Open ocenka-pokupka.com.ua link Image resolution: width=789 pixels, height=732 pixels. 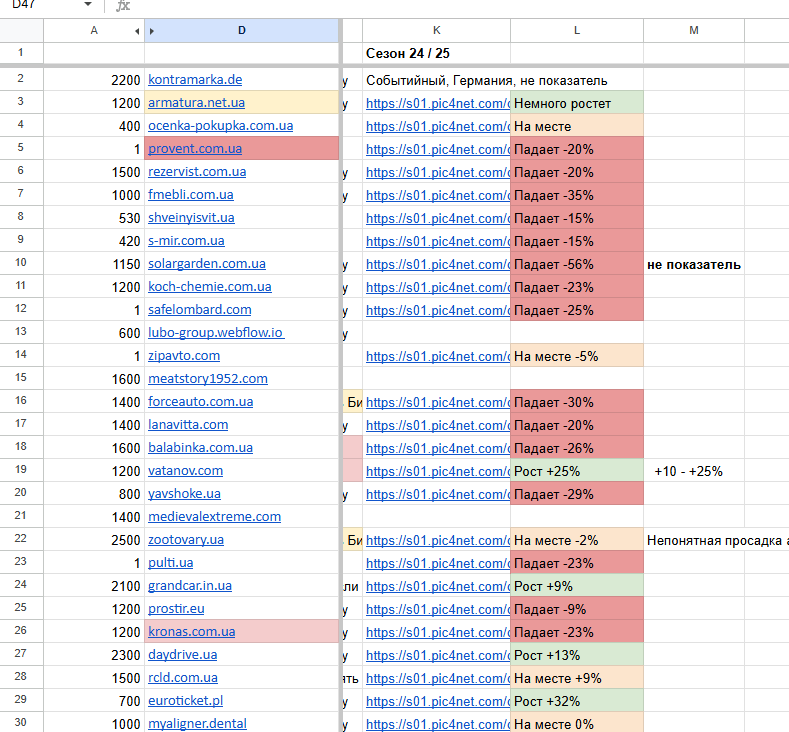click(x=220, y=126)
